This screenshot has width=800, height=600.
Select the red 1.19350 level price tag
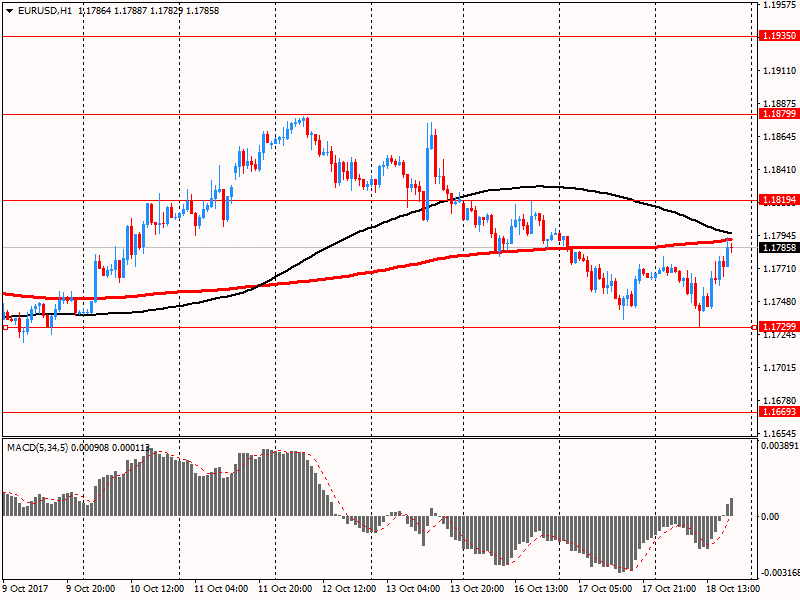tap(779, 36)
